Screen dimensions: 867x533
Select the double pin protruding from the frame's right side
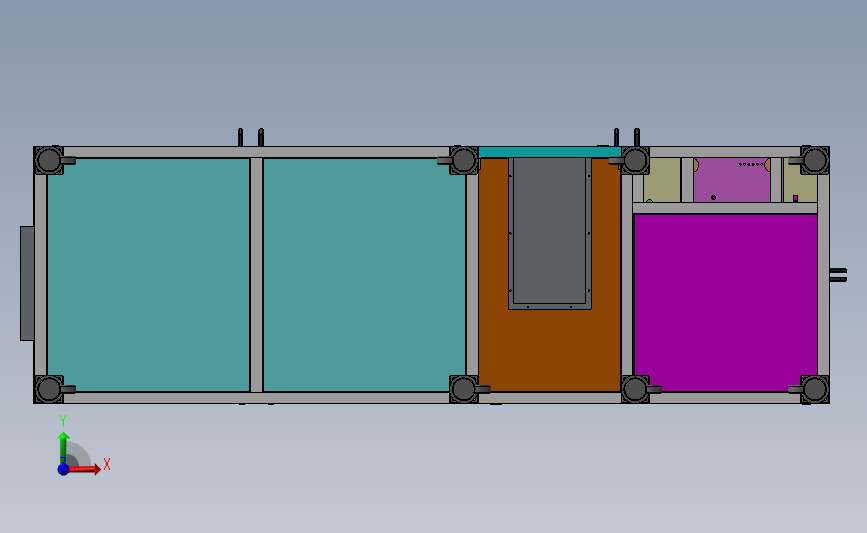[x=838, y=275]
